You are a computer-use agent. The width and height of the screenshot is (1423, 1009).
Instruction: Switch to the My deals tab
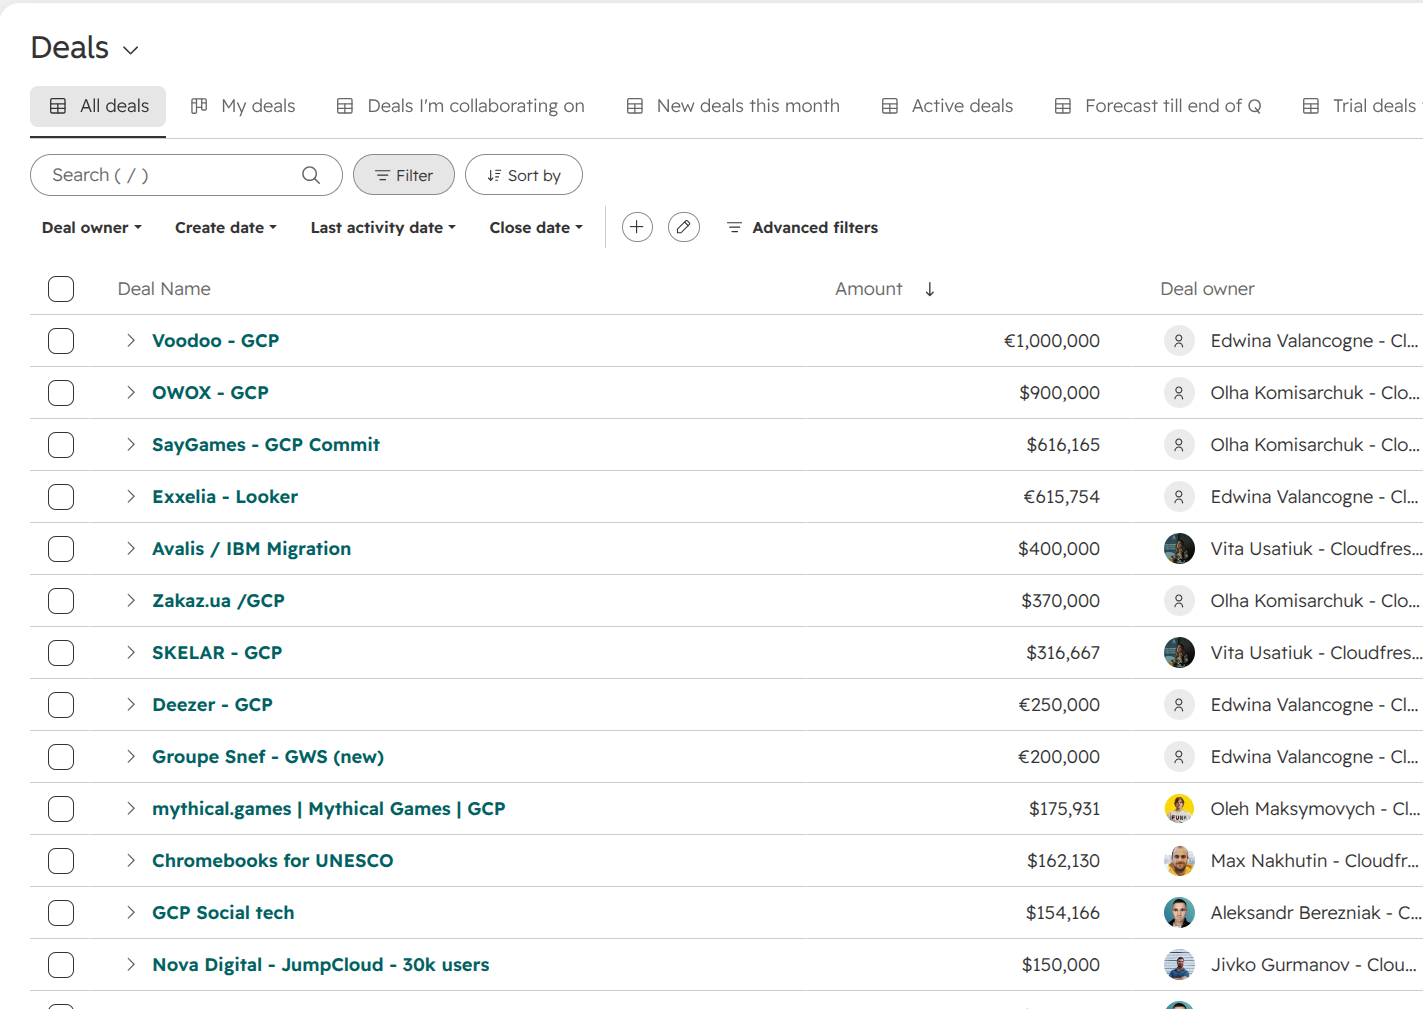pyautogui.click(x=243, y=106)
